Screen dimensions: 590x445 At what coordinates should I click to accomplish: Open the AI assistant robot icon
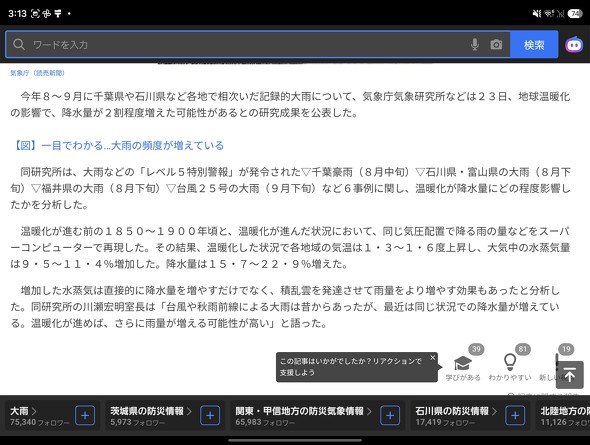click(574, 45)
